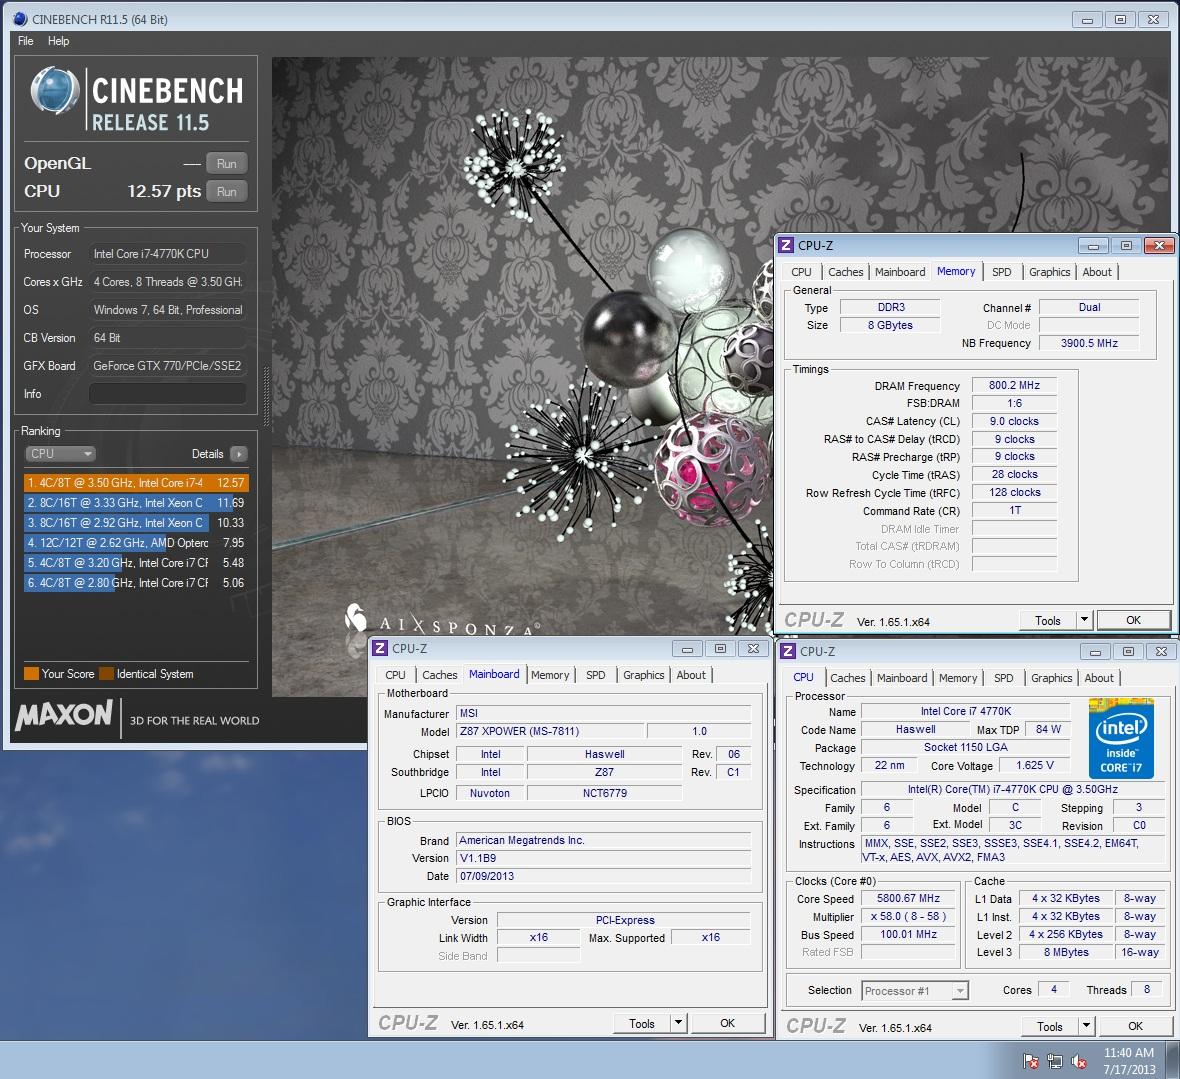
Task: Click the network tray icon
Action: 1054,1062
